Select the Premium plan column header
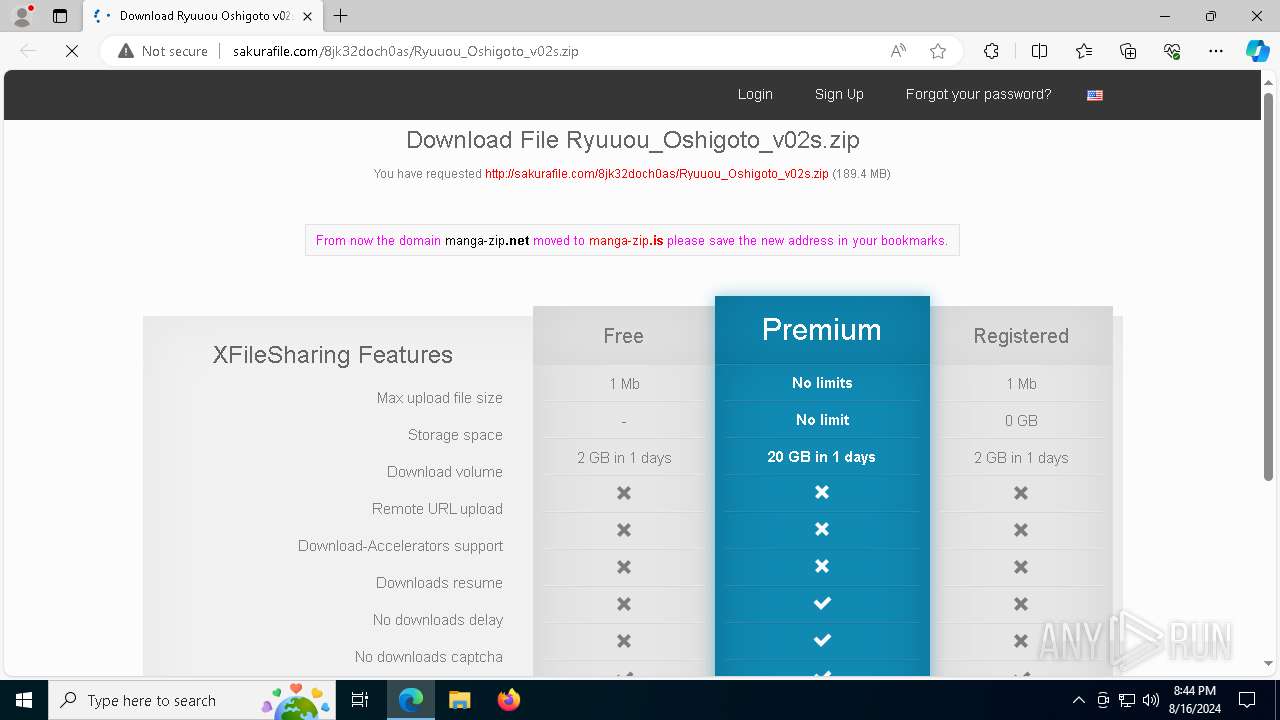 pos(822,330)
